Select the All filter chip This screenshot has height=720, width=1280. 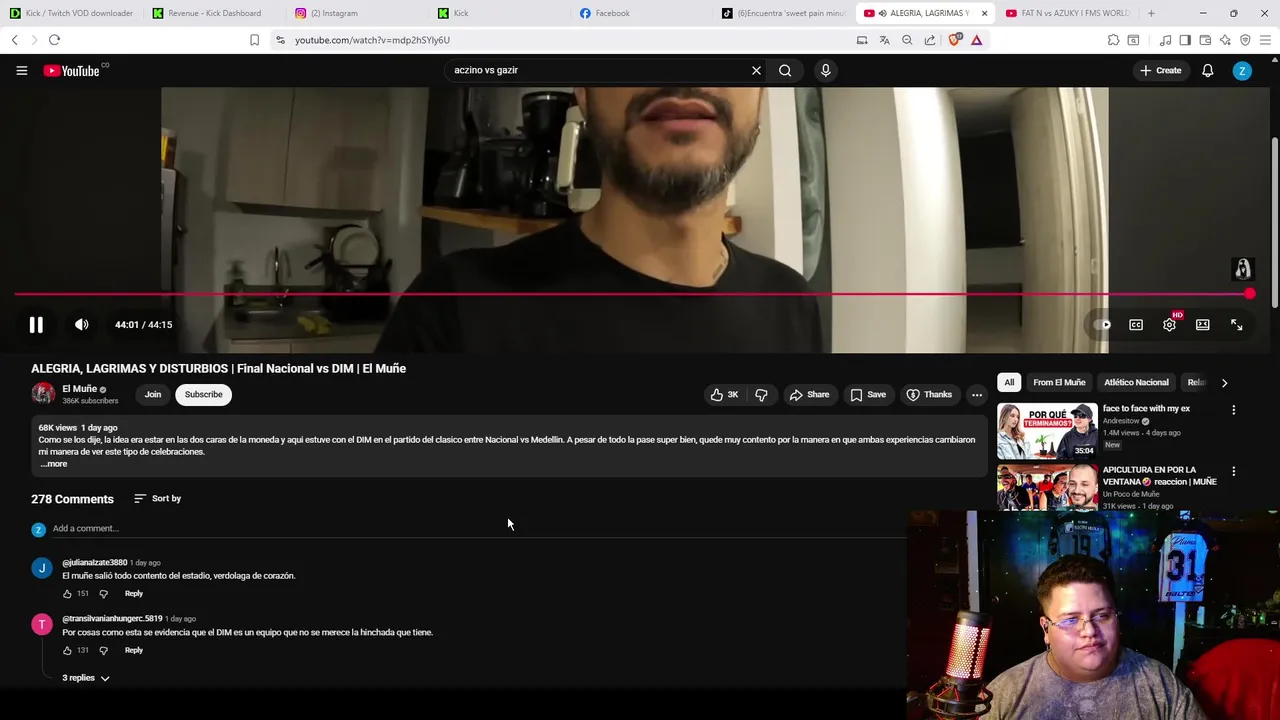pyautogui.click(x=1009, y=382)
